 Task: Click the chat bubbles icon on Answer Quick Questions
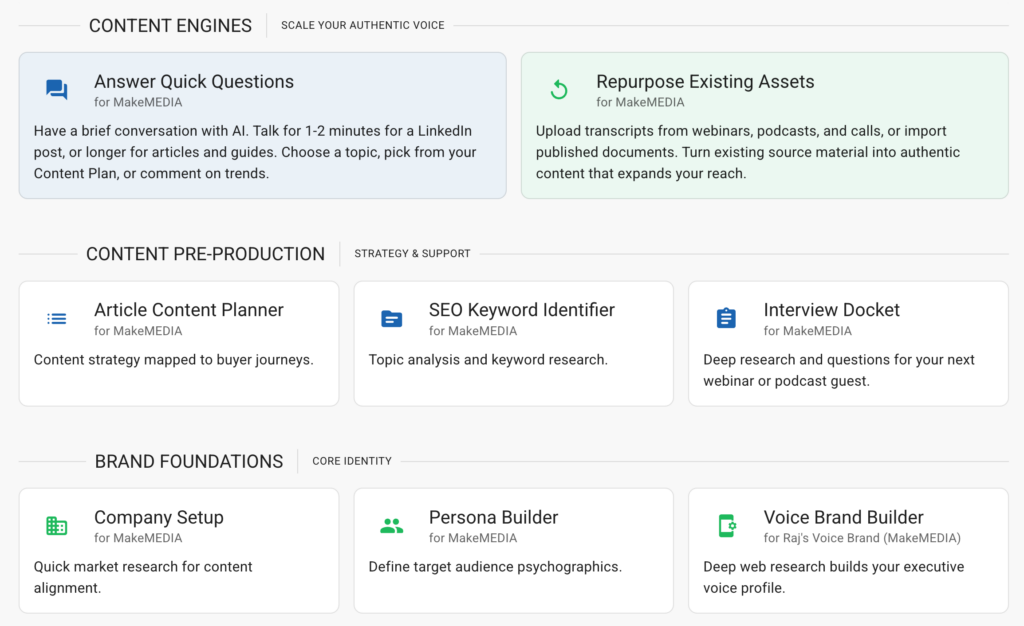(x=57, y=89)
